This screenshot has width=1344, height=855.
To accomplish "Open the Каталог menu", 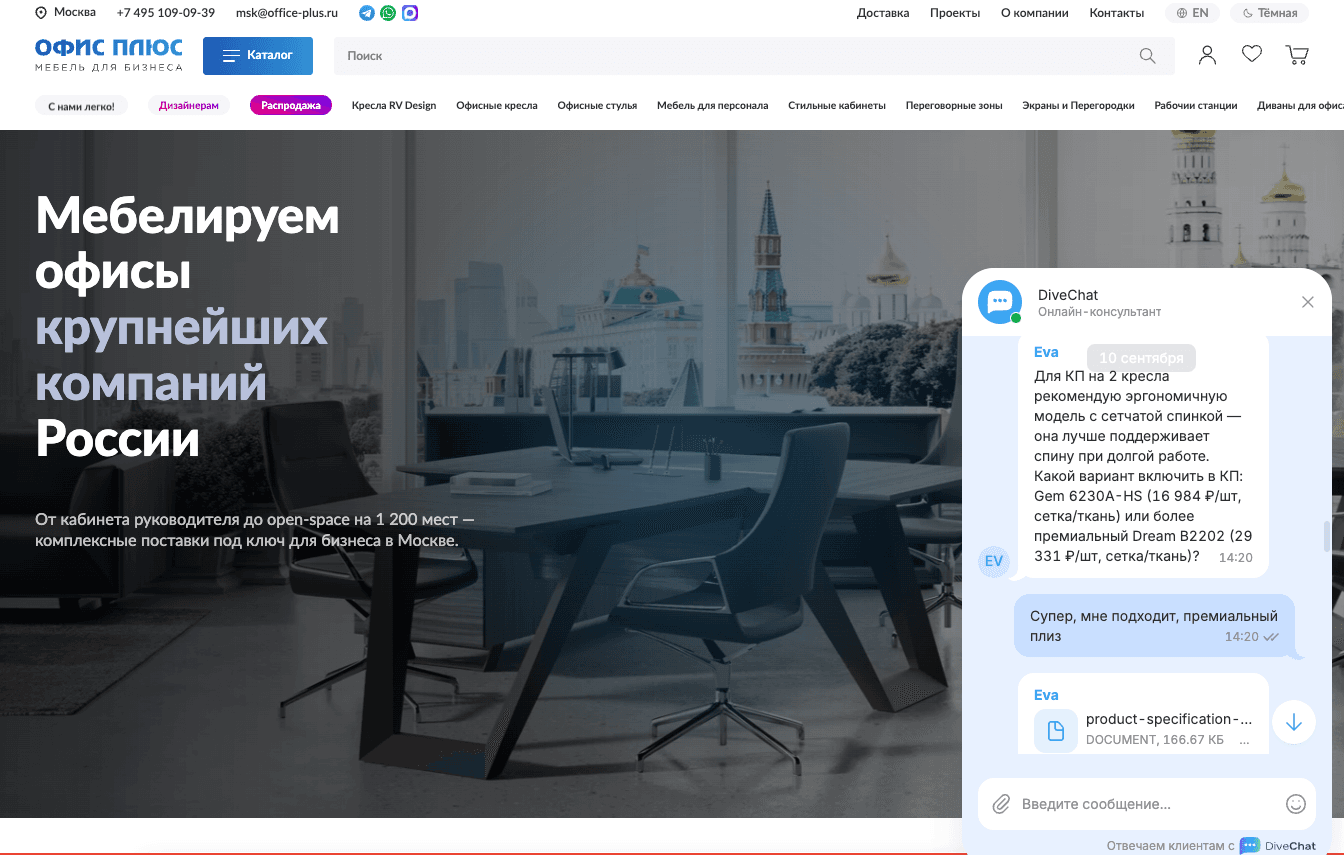I will click(x=258, y=56).
